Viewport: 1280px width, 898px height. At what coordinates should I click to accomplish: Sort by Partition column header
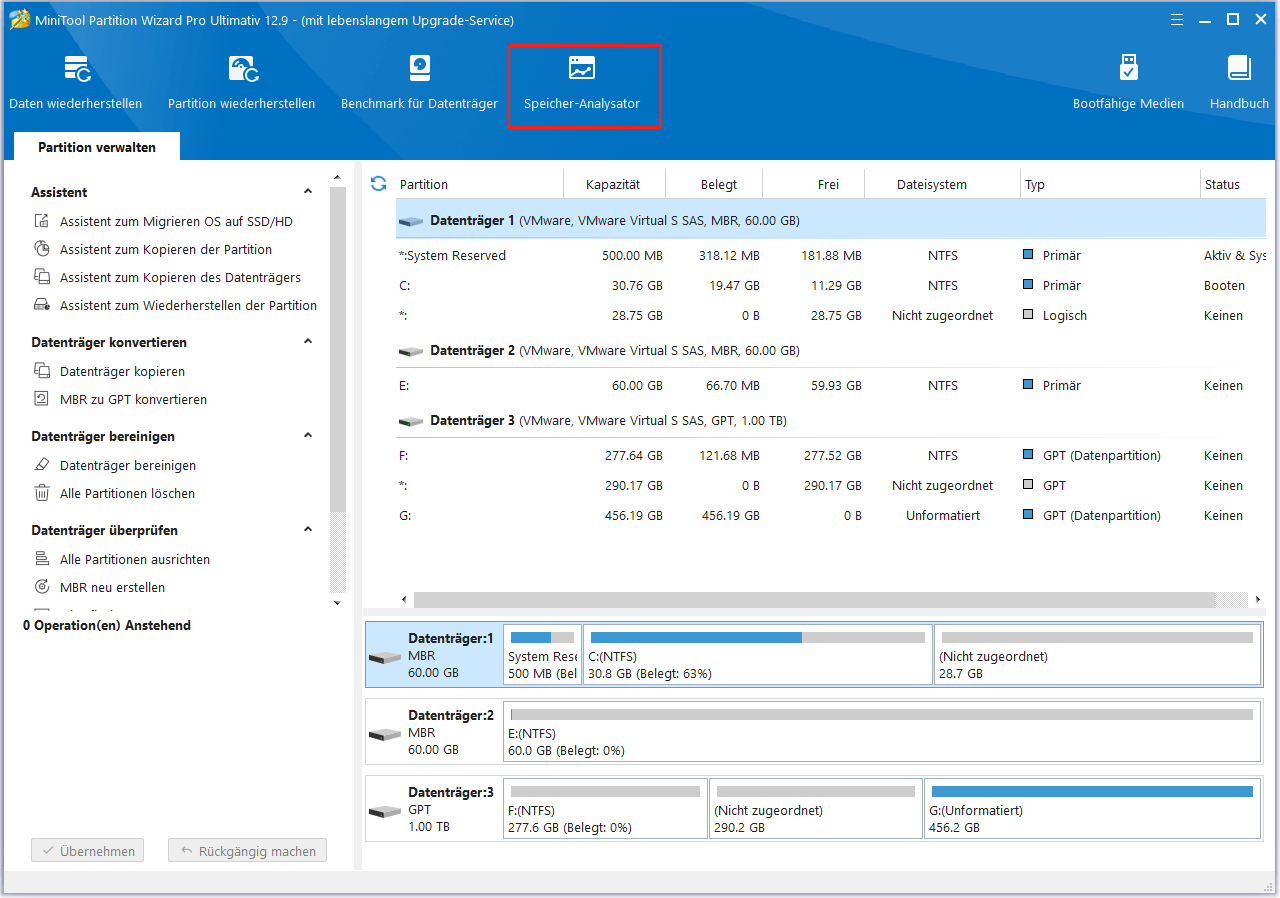pos(478,184)
